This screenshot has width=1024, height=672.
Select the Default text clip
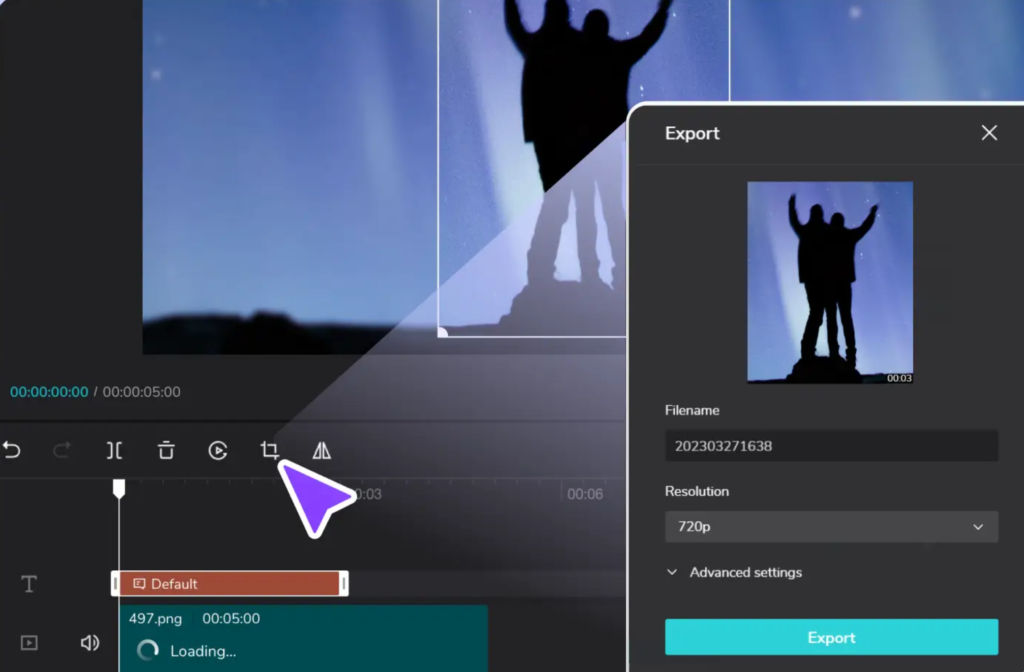coord(229,584)
